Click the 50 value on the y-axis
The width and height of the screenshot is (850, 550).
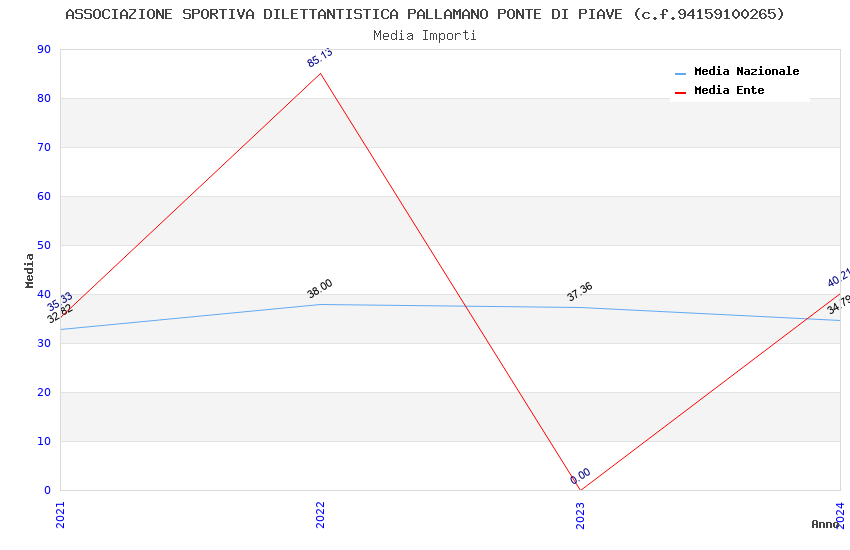43,246
